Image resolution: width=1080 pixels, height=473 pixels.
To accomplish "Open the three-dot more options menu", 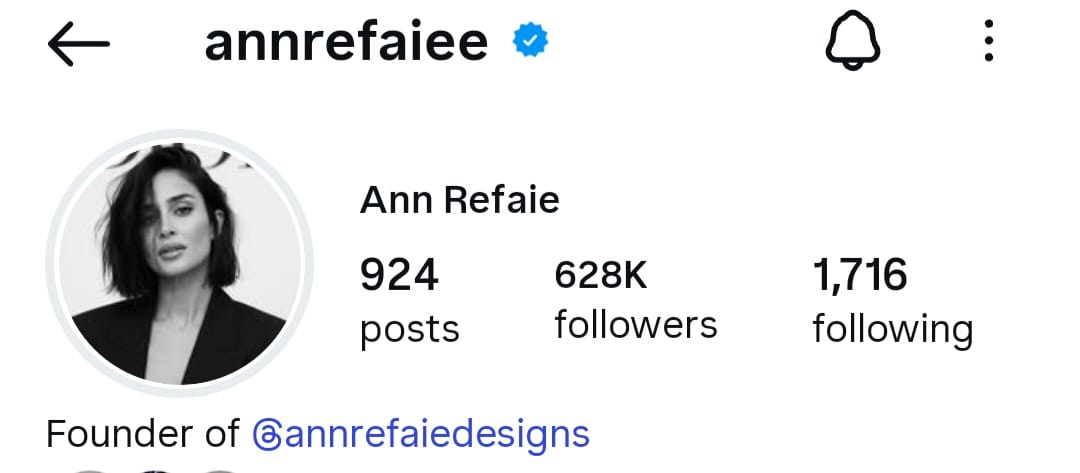I will (x=988, y=43).
